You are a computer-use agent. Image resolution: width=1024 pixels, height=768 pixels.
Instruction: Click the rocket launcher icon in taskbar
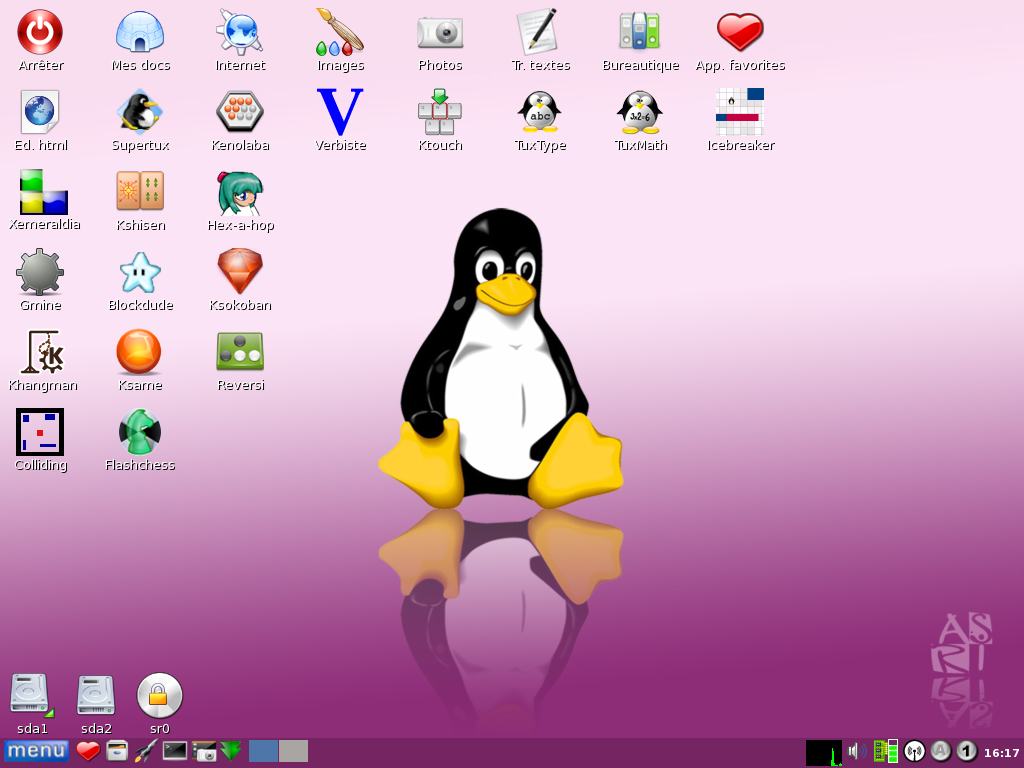pyautogui.click(x=146, y=751)
